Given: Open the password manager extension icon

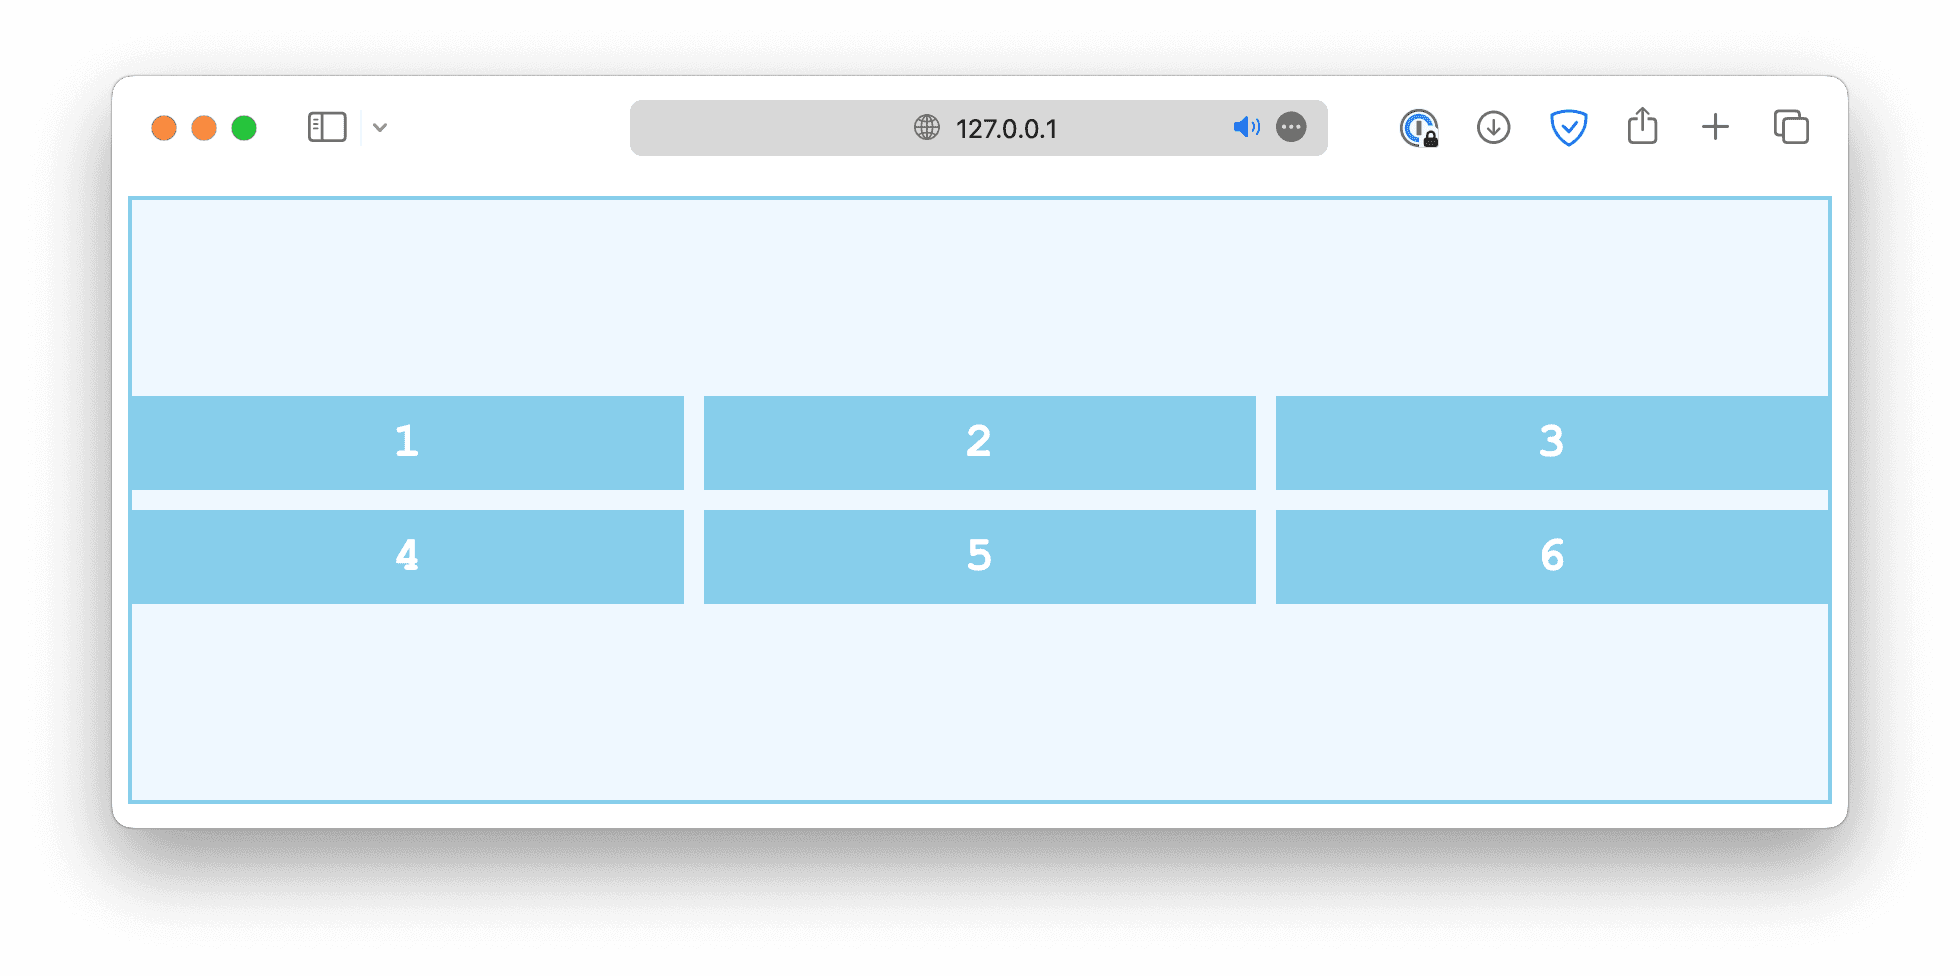Looking at the screenshot, I should coord(1418,128).
